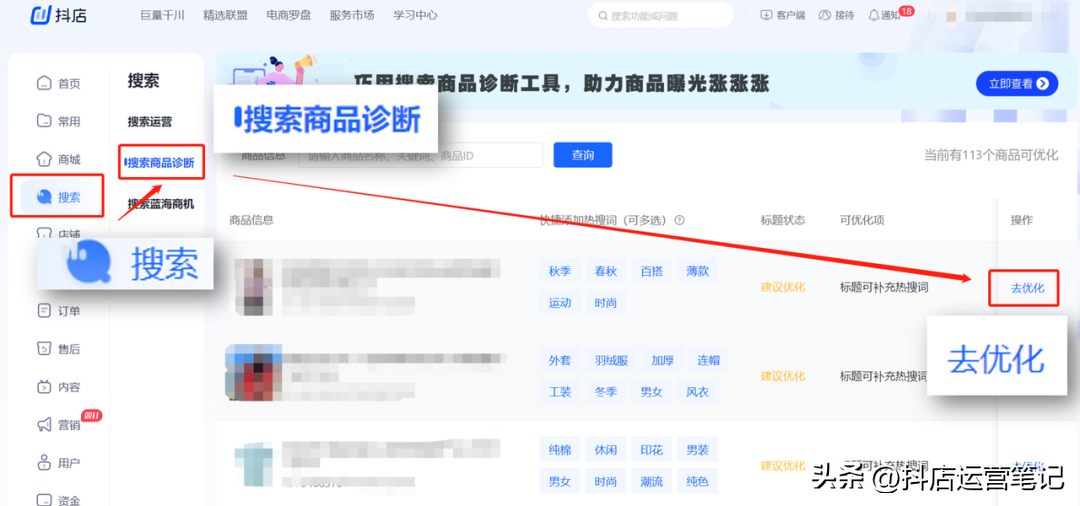Screen dimensions: 1080x506
Task: Toggle the 羽绒服 hot word tag
Action: tap(611, 360)
